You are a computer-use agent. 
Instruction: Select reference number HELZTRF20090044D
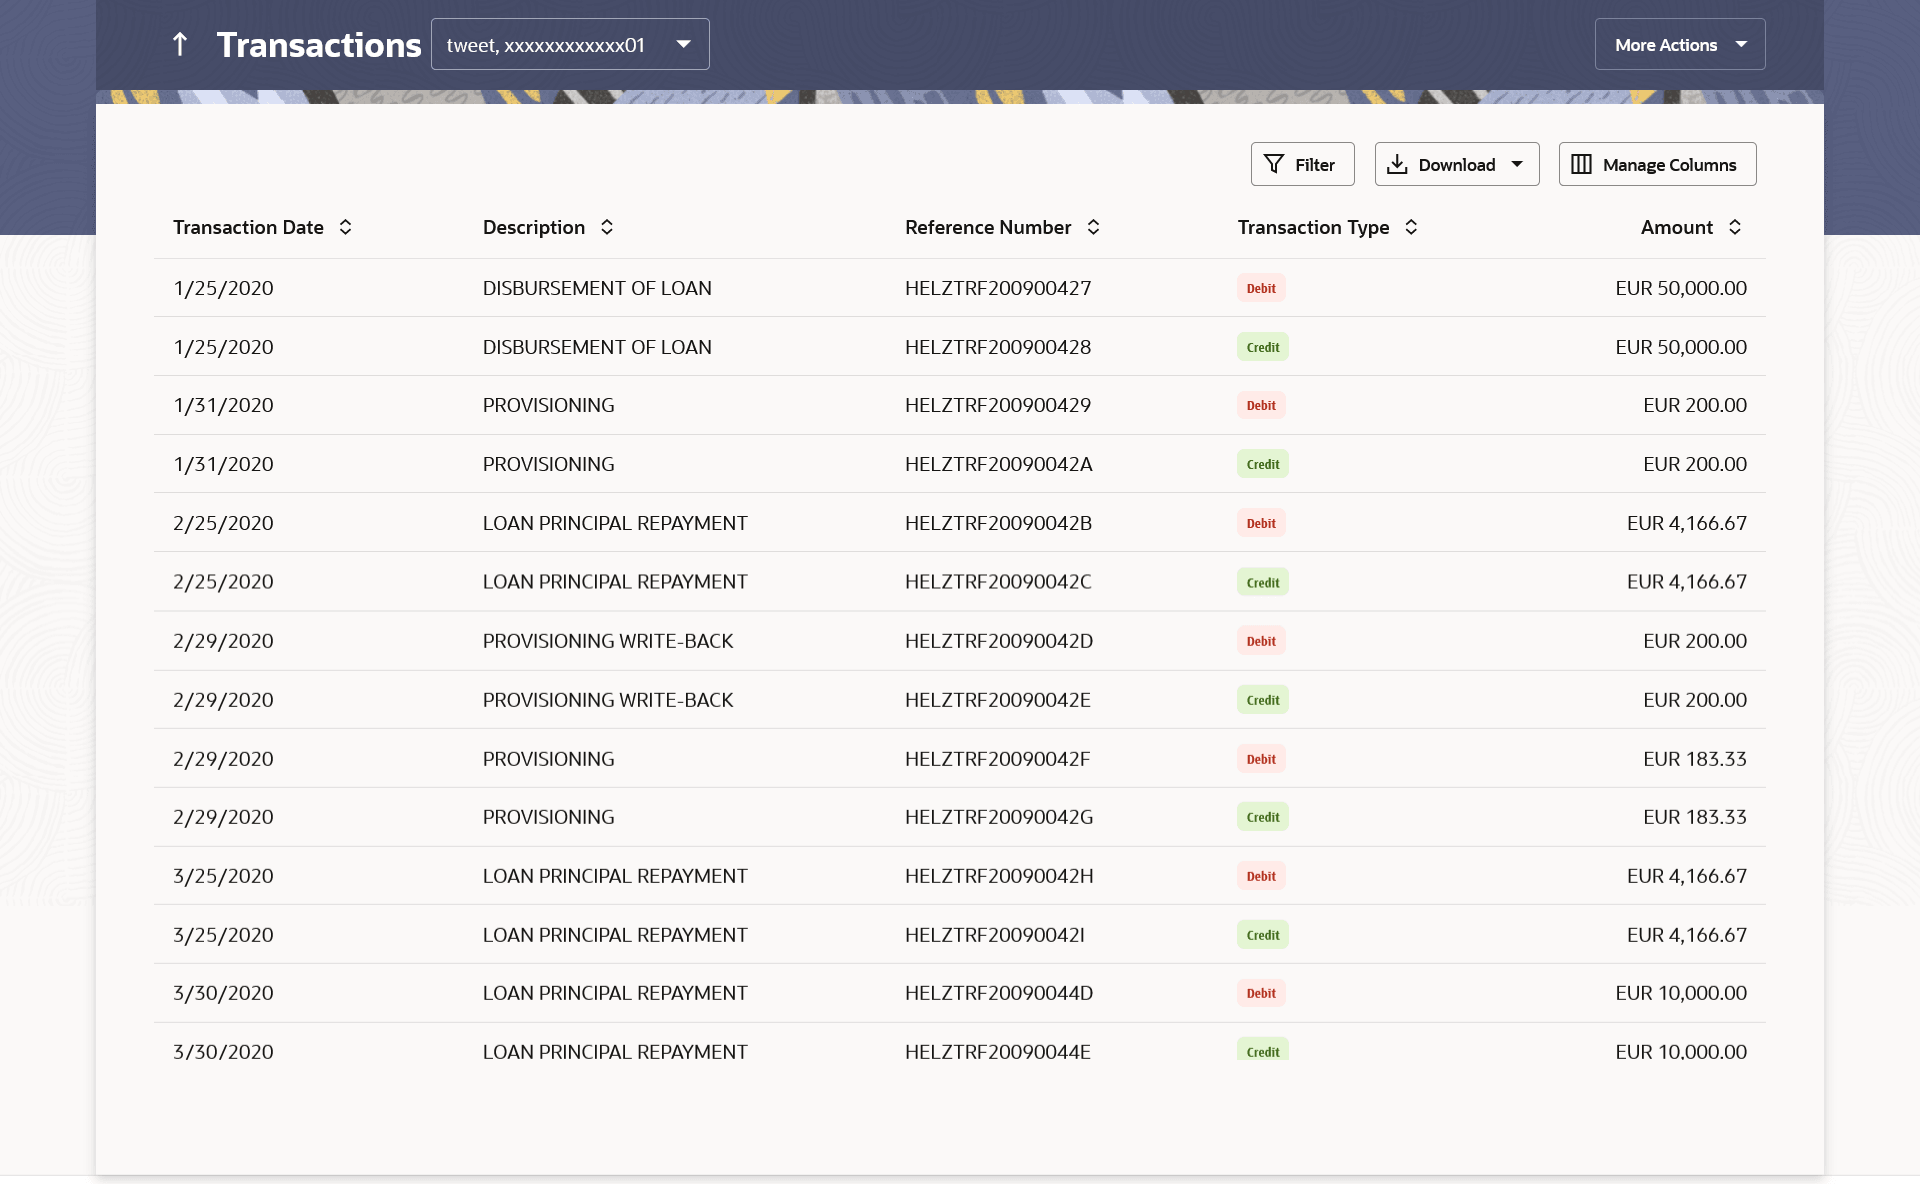(x=998, y=993)
